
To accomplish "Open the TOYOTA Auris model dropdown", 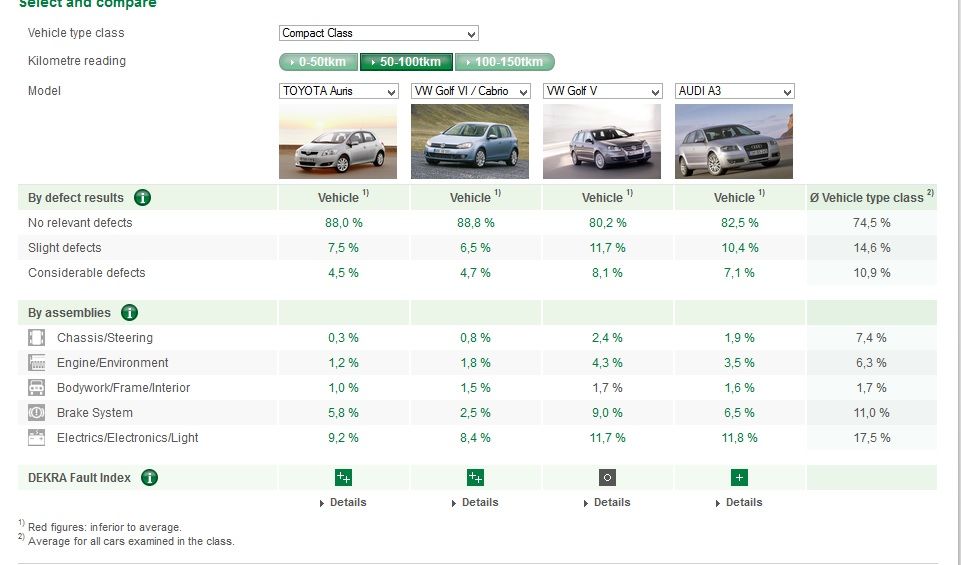I will coord(338,91).
